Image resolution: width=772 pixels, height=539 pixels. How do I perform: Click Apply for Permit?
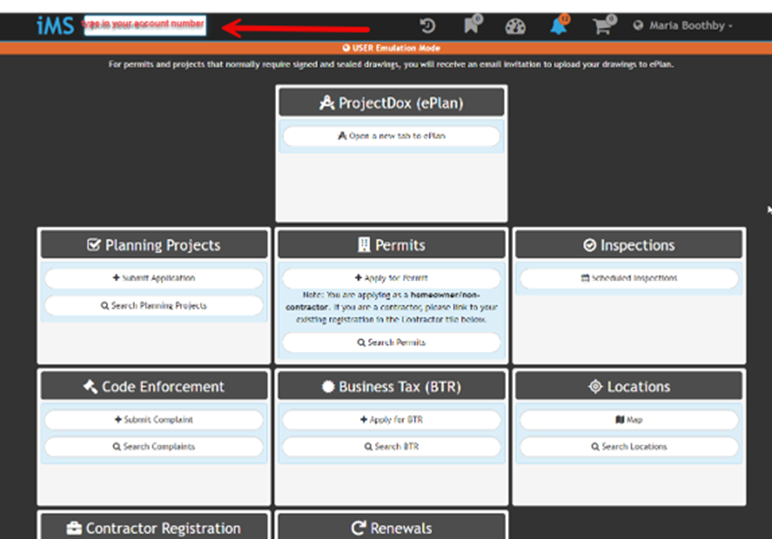391,278
